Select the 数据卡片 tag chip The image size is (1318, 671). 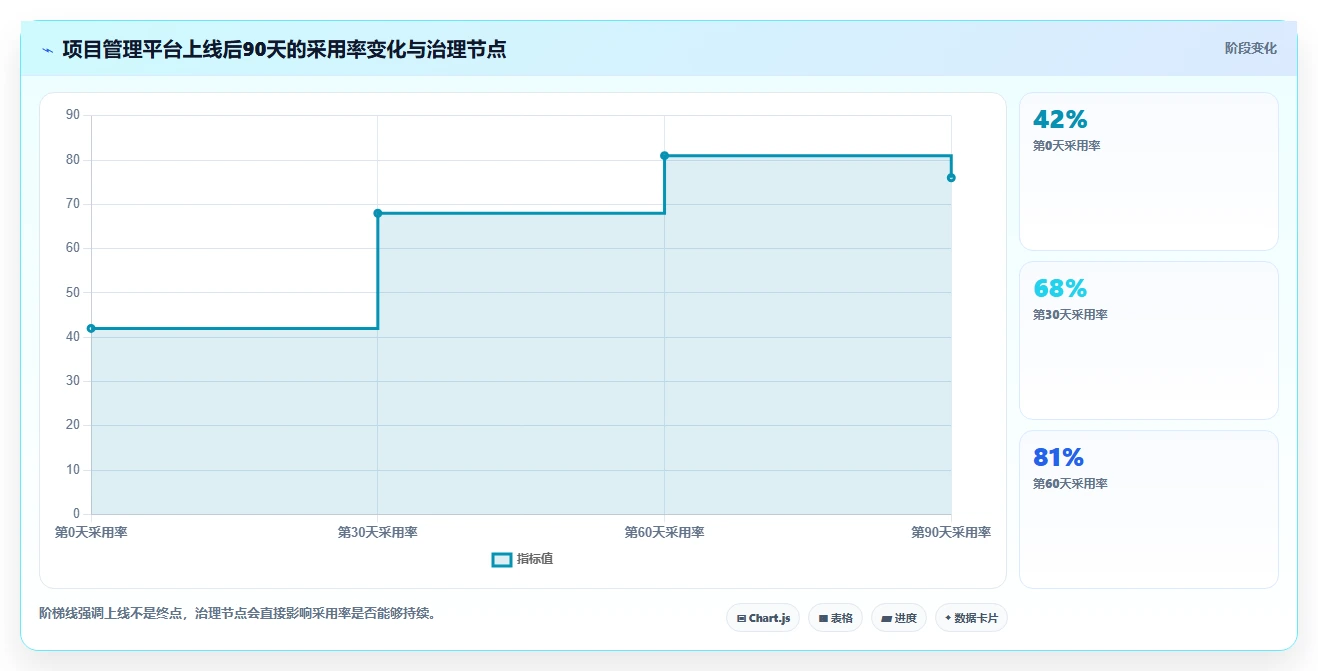(x=971, y=618)
